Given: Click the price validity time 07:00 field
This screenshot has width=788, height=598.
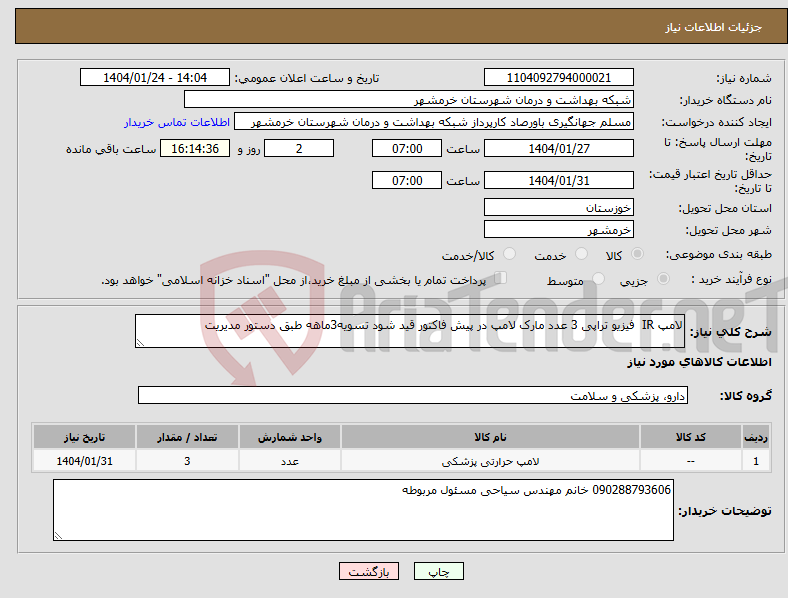Looking at the screenshot, I should click(x=407, y=180).
